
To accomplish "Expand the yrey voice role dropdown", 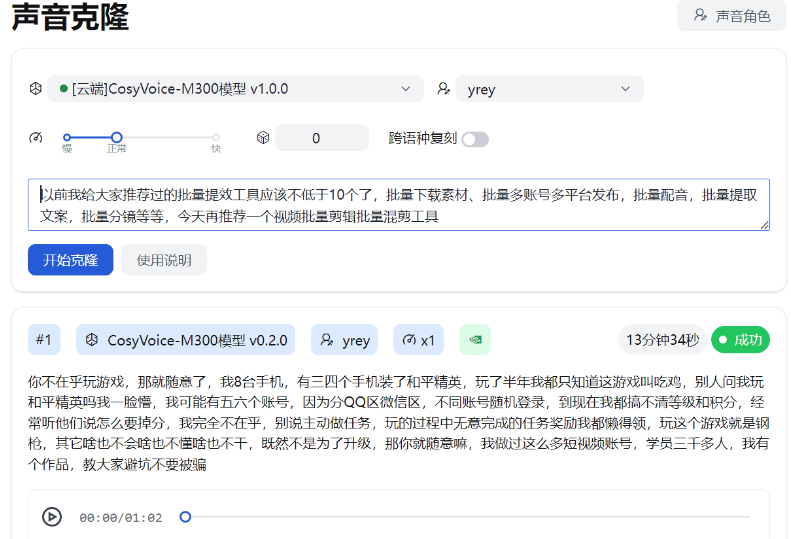I will [549, 89].
